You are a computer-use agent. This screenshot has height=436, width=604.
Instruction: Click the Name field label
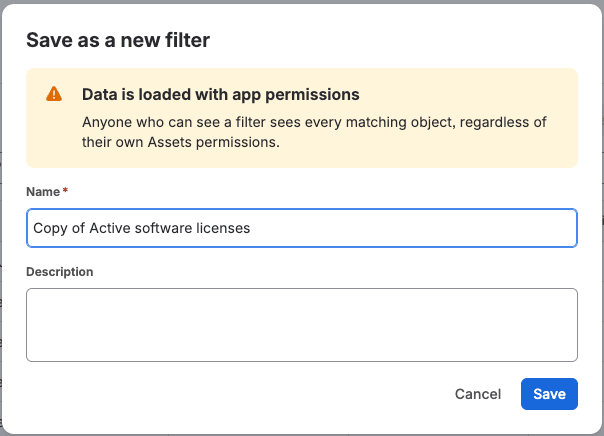coord(43,191)
